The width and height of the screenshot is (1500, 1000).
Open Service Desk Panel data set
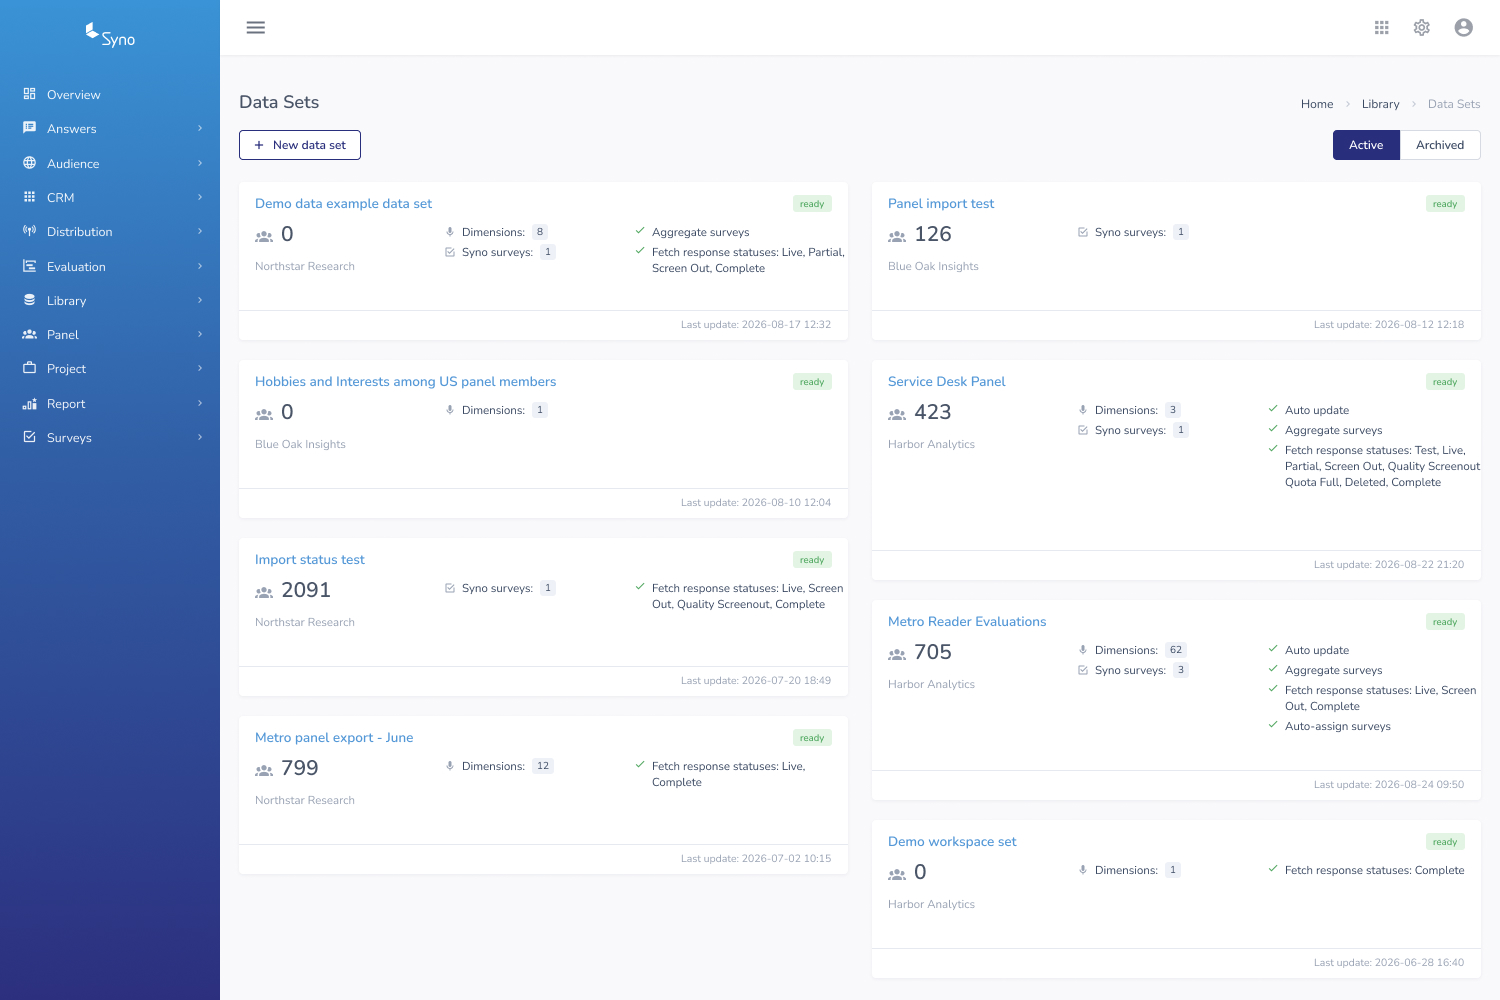(947, 381)
